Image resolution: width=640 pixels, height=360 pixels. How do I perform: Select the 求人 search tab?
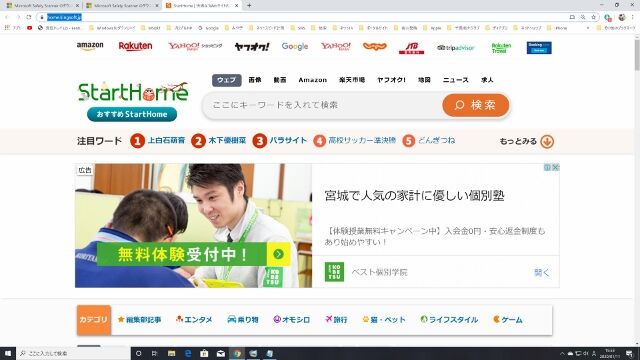click(487, 80)
